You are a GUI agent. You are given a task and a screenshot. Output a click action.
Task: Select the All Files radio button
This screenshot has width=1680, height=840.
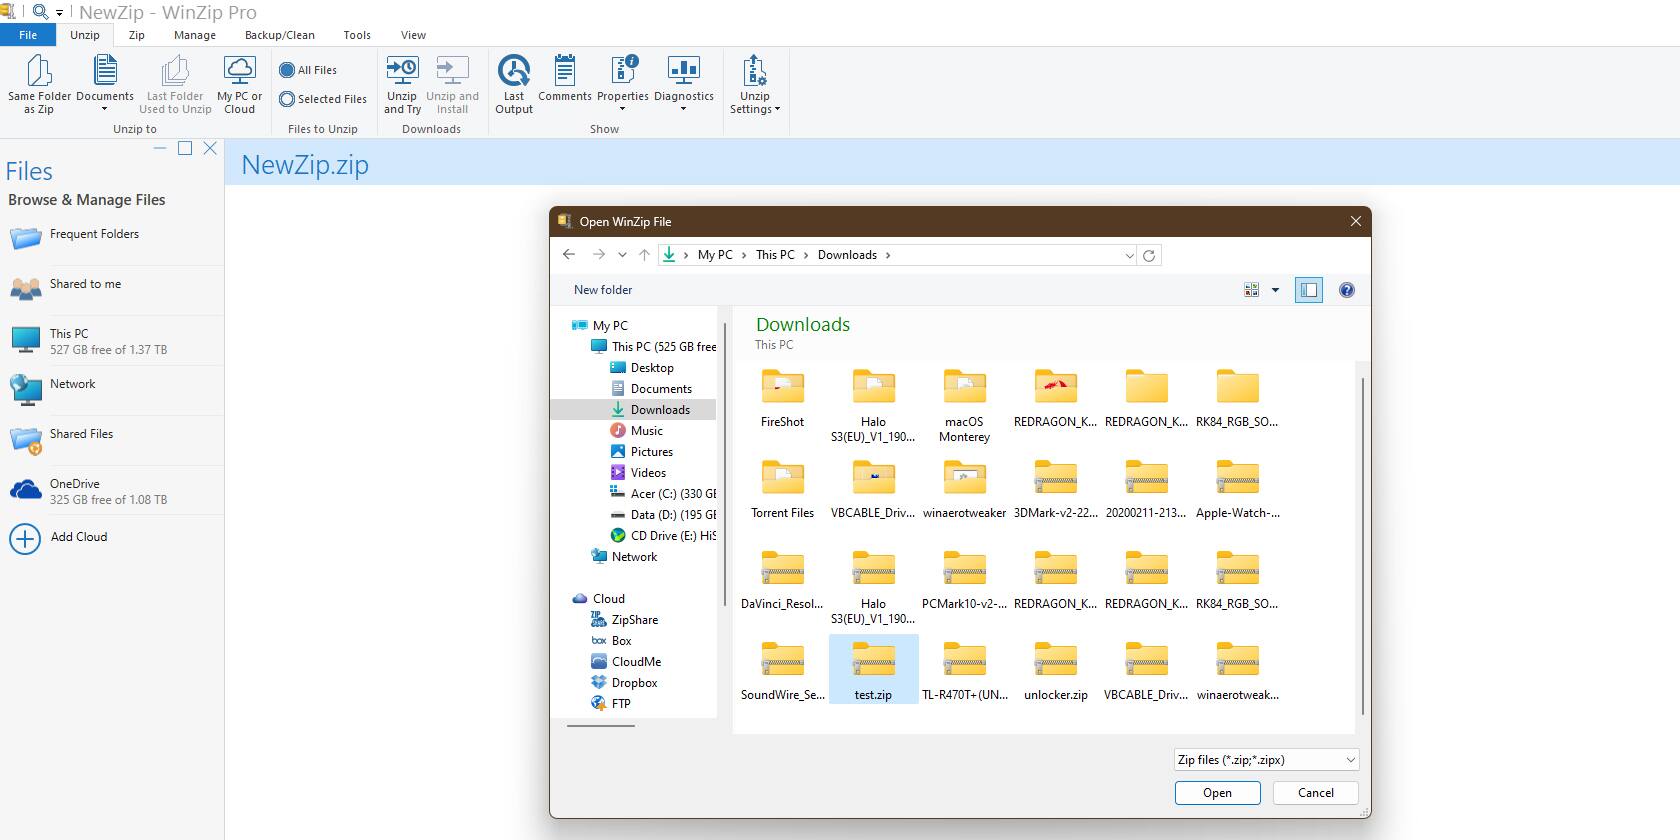click(287, 70)
